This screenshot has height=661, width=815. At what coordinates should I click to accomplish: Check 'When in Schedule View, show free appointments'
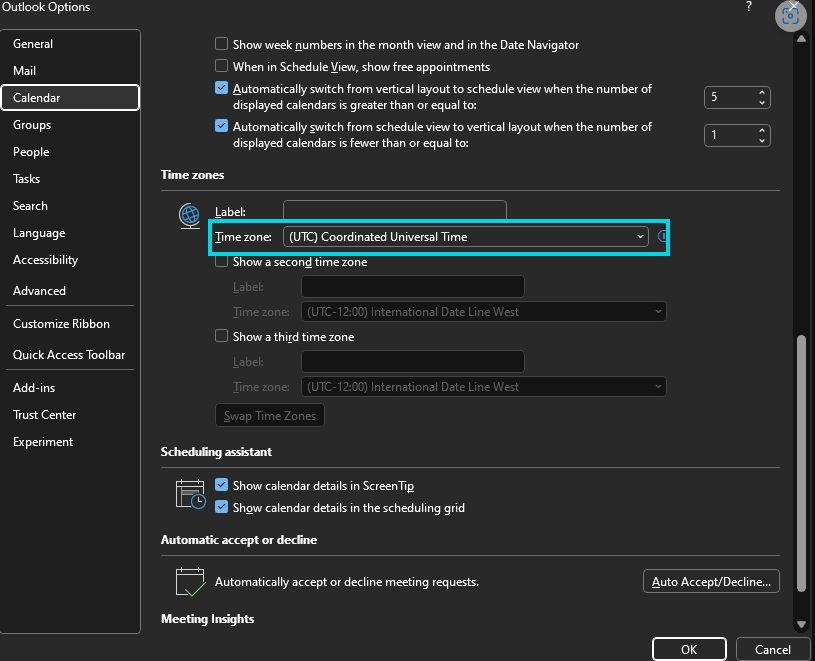pyautogui.click(x=221, y=65)
